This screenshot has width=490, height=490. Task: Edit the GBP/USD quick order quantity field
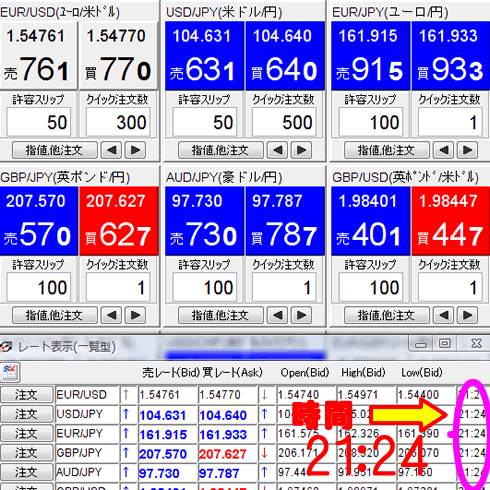click(x=450, y=287)
